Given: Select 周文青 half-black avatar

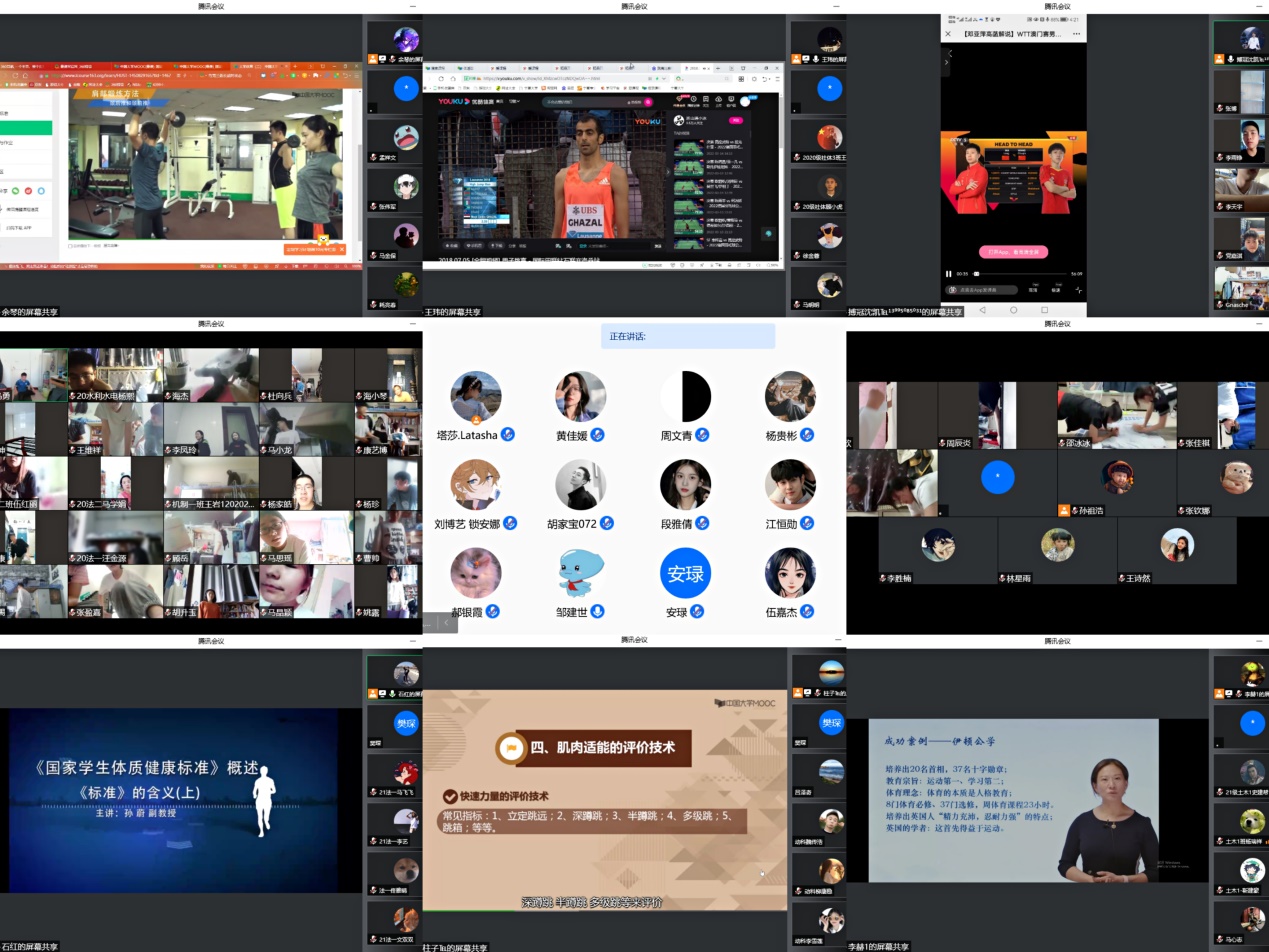Looking at the screenshot, I should pyautogui.click(x=685, y=397).
